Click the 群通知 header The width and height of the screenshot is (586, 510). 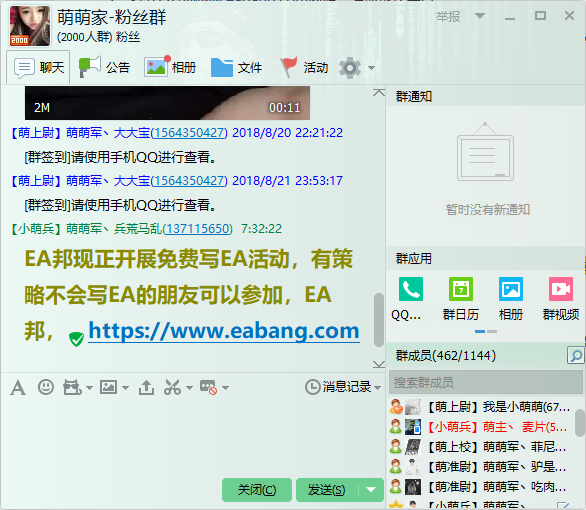coord(414,96)
